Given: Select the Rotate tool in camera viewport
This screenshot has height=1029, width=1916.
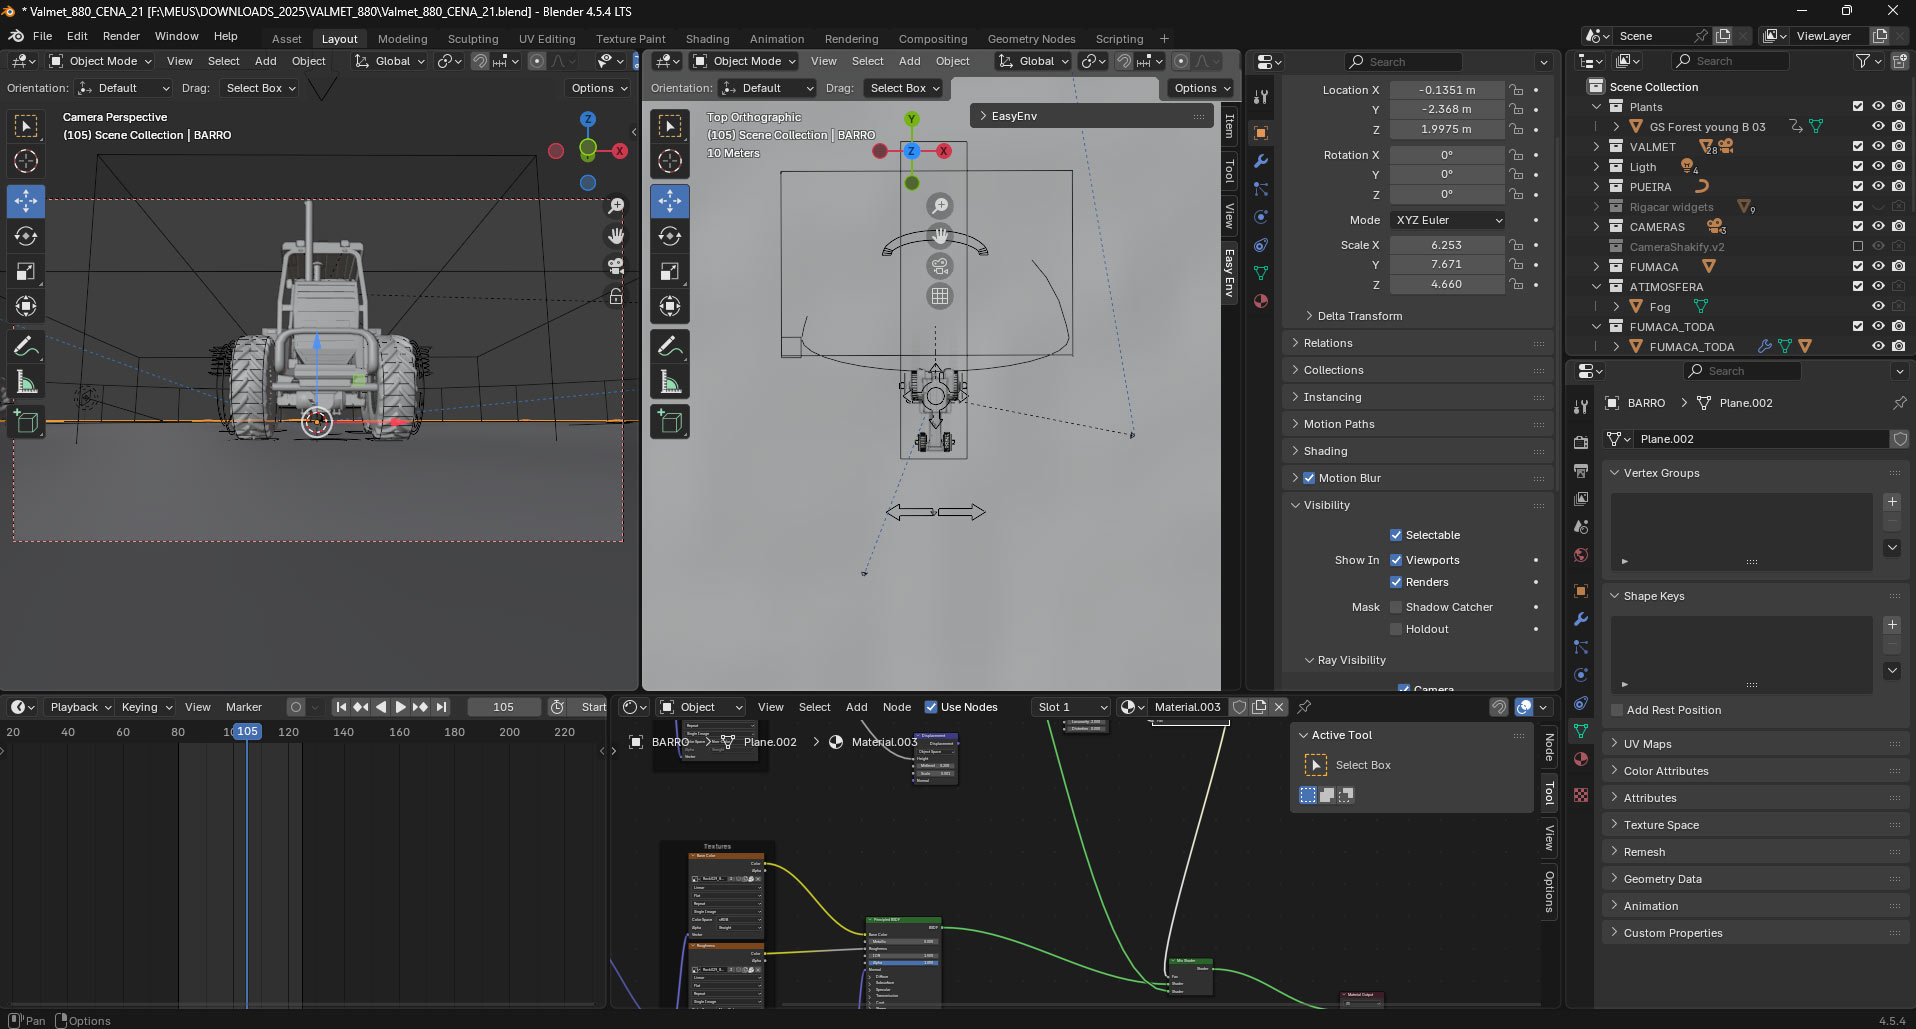Looking at the screenshot, I should [x=26, y=236].
